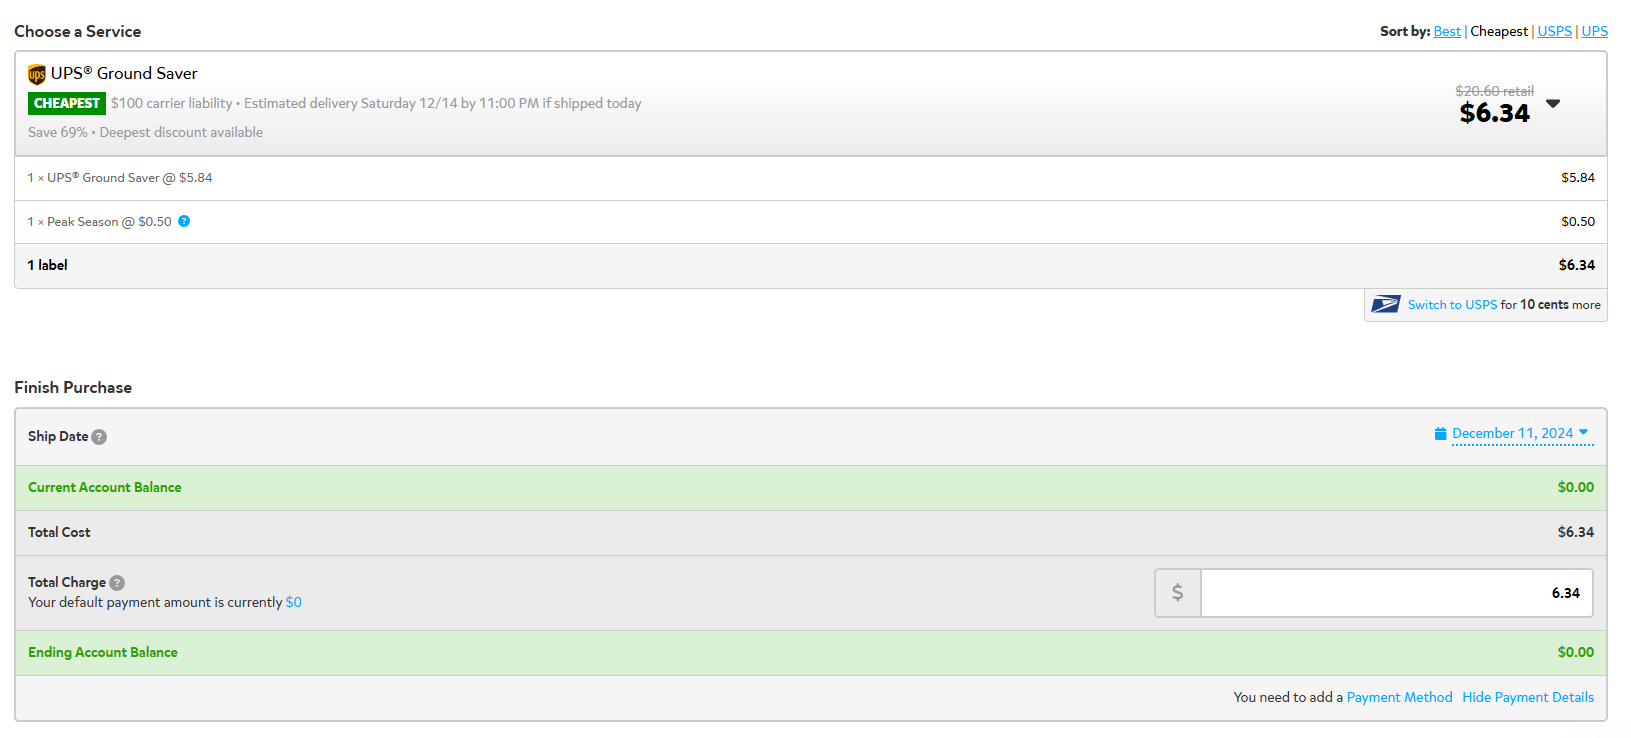Click the '1 × Peak Season @ $0.50' line
Viewport: 1631px width, 738px height.
tap(100, 222)
